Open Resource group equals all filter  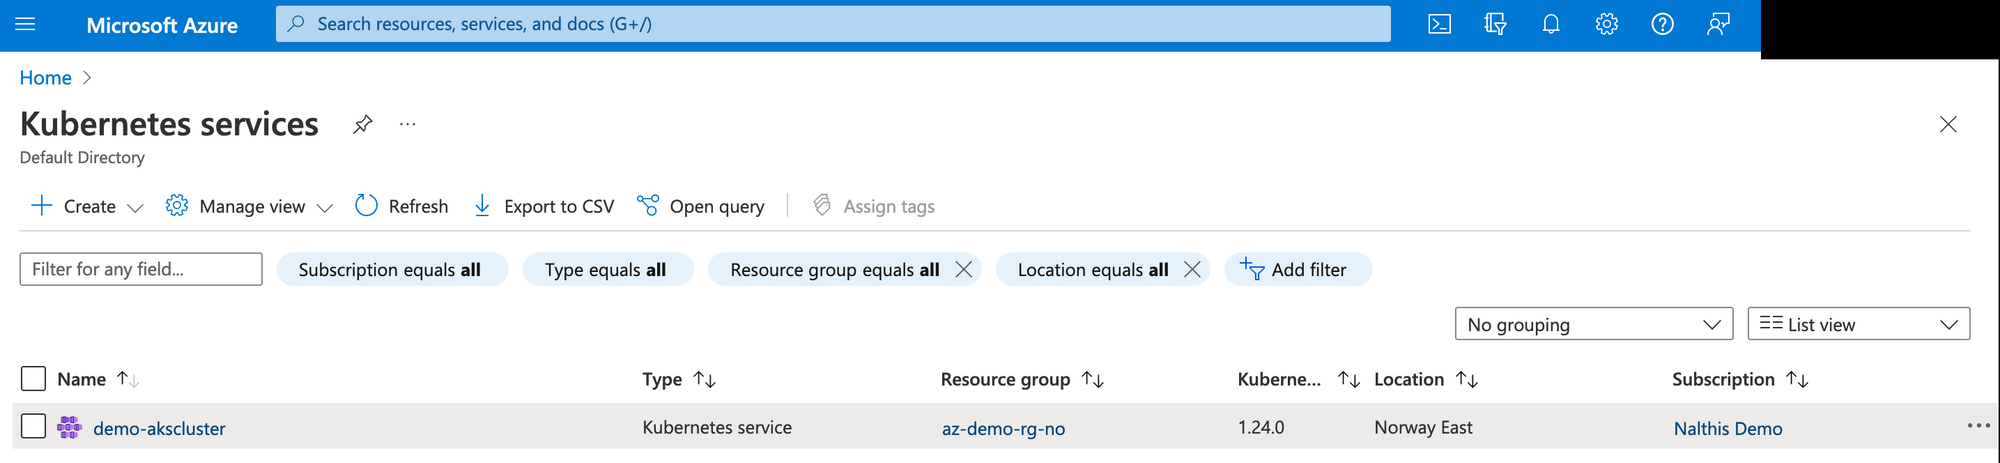pyautogui.click(x=835, y=270)
